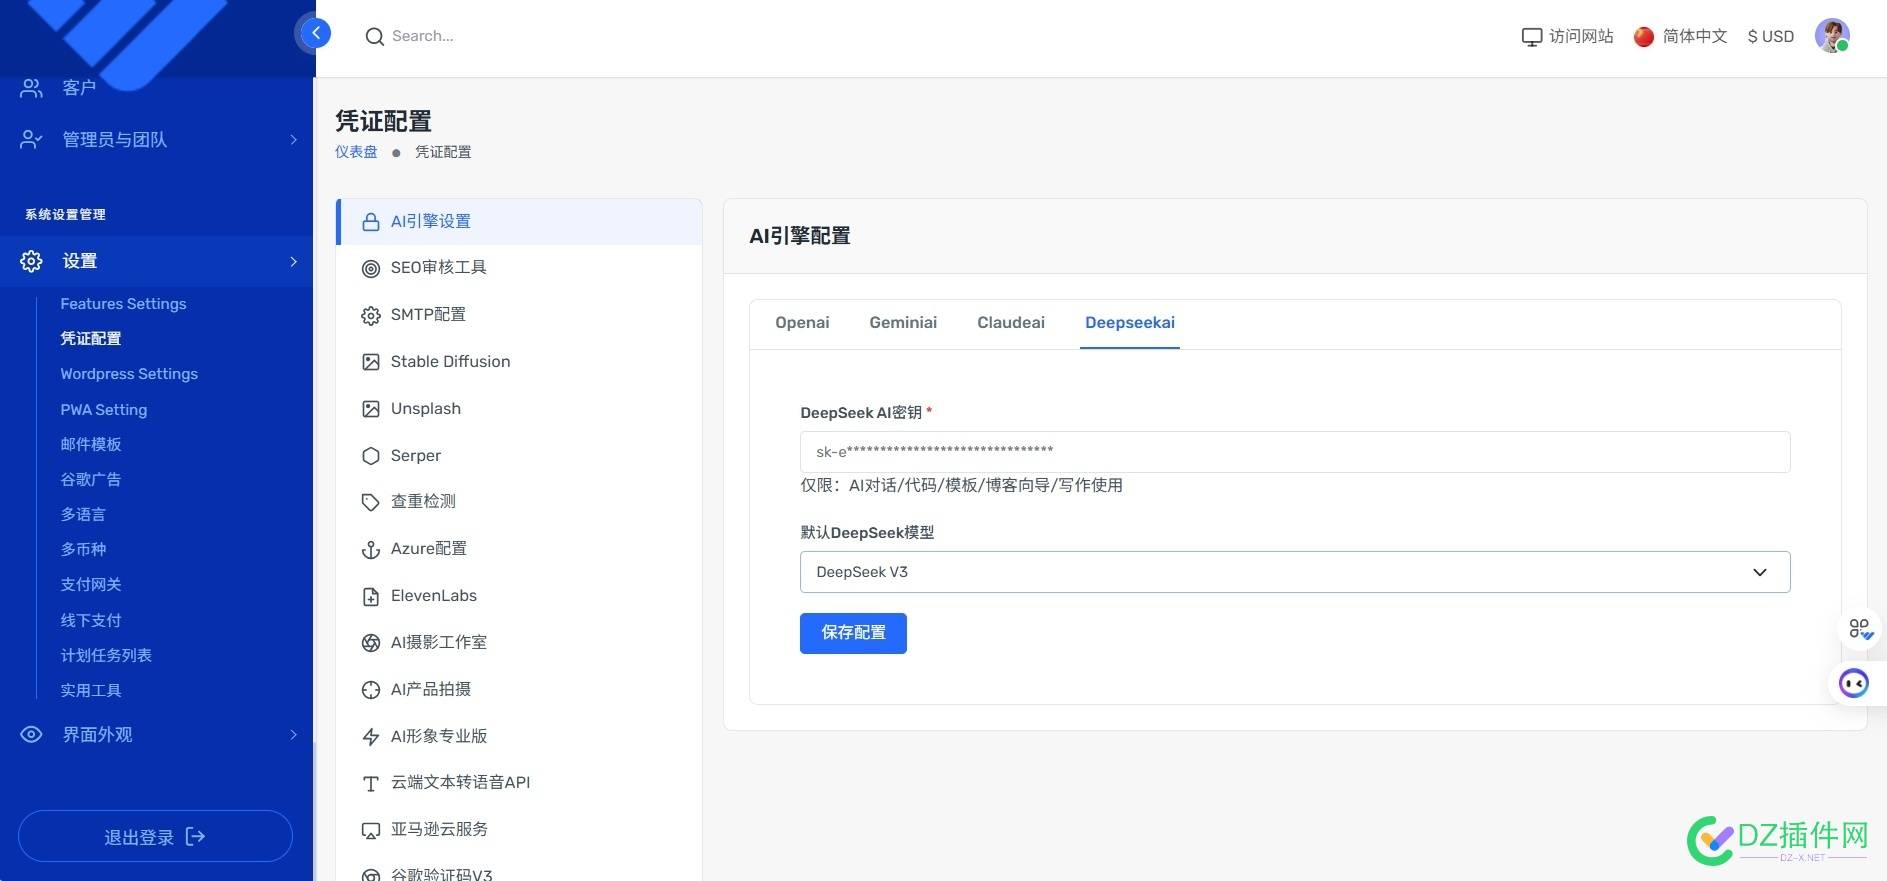
Task: Click the anchor icon beside Azure配置
Action: [x=370, y=549]
